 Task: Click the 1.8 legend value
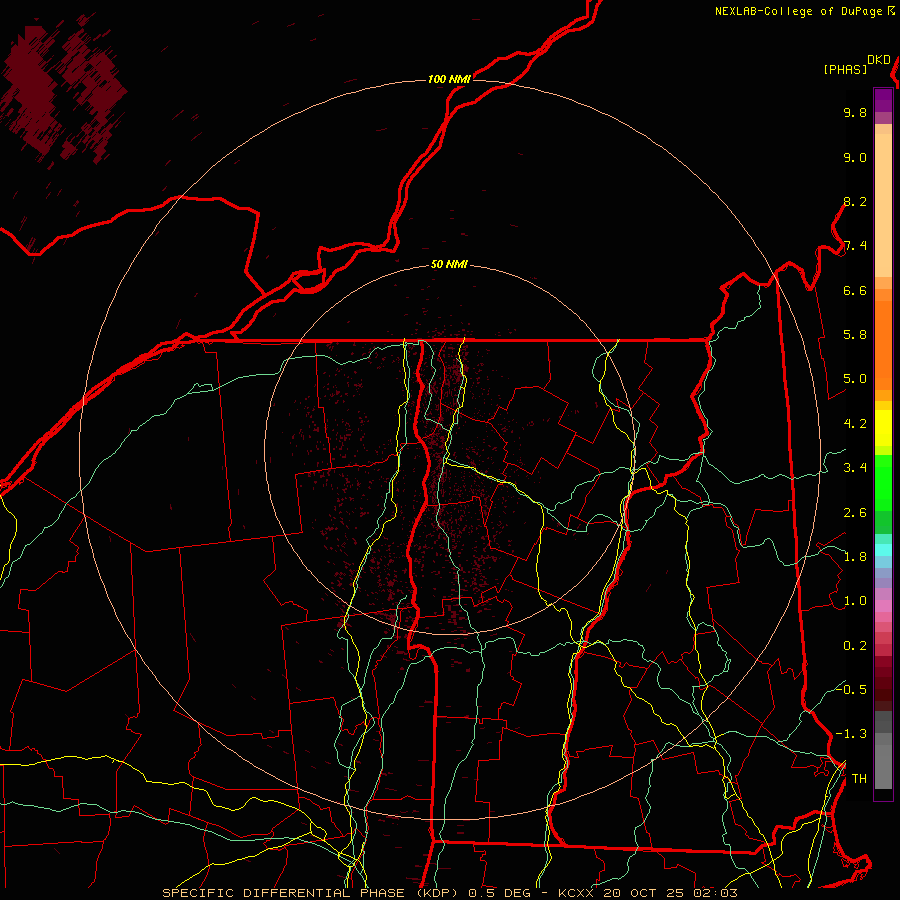tap(855, 557)
